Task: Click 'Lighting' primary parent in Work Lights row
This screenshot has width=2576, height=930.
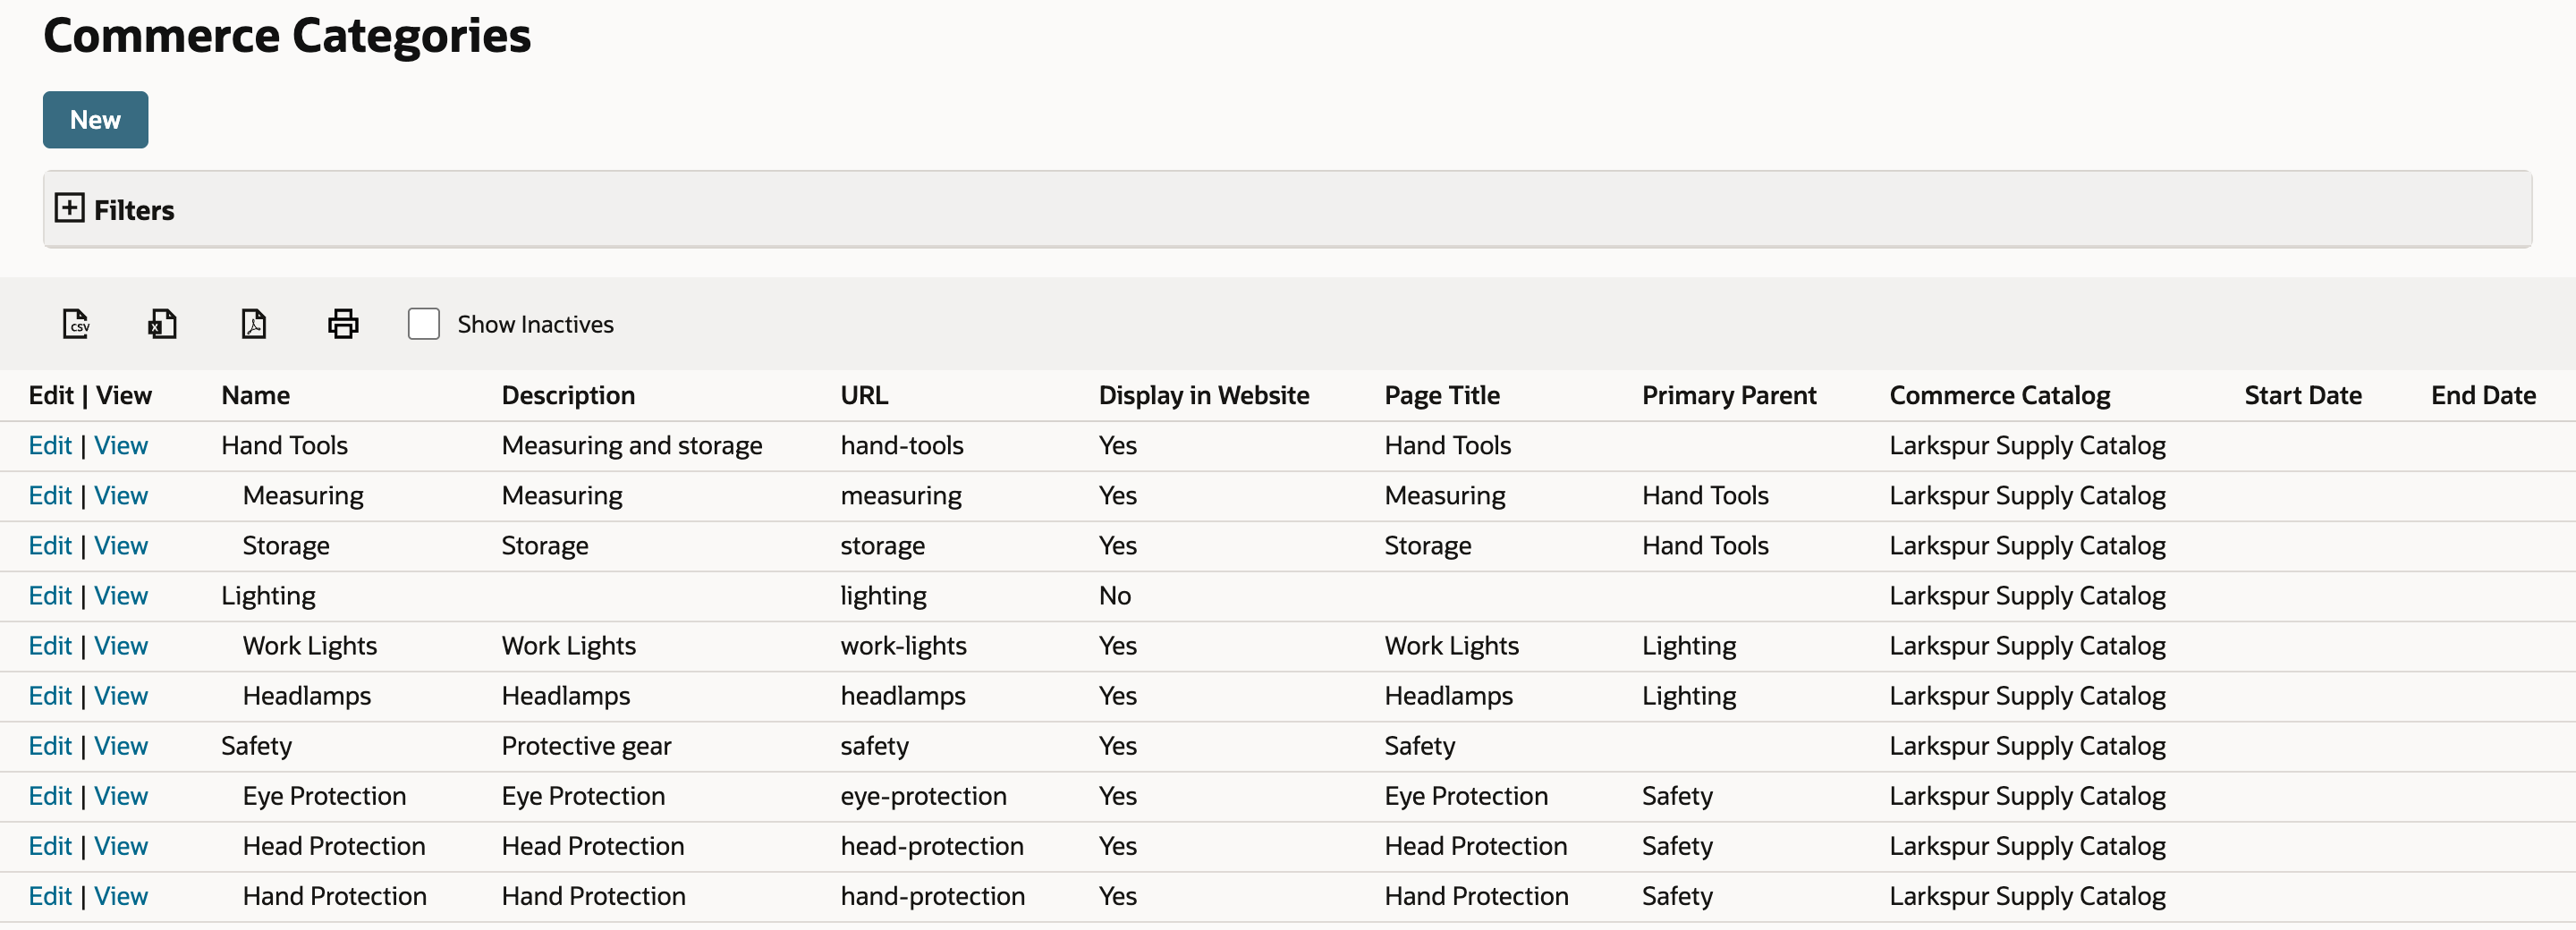Action: pos(1689,646)
